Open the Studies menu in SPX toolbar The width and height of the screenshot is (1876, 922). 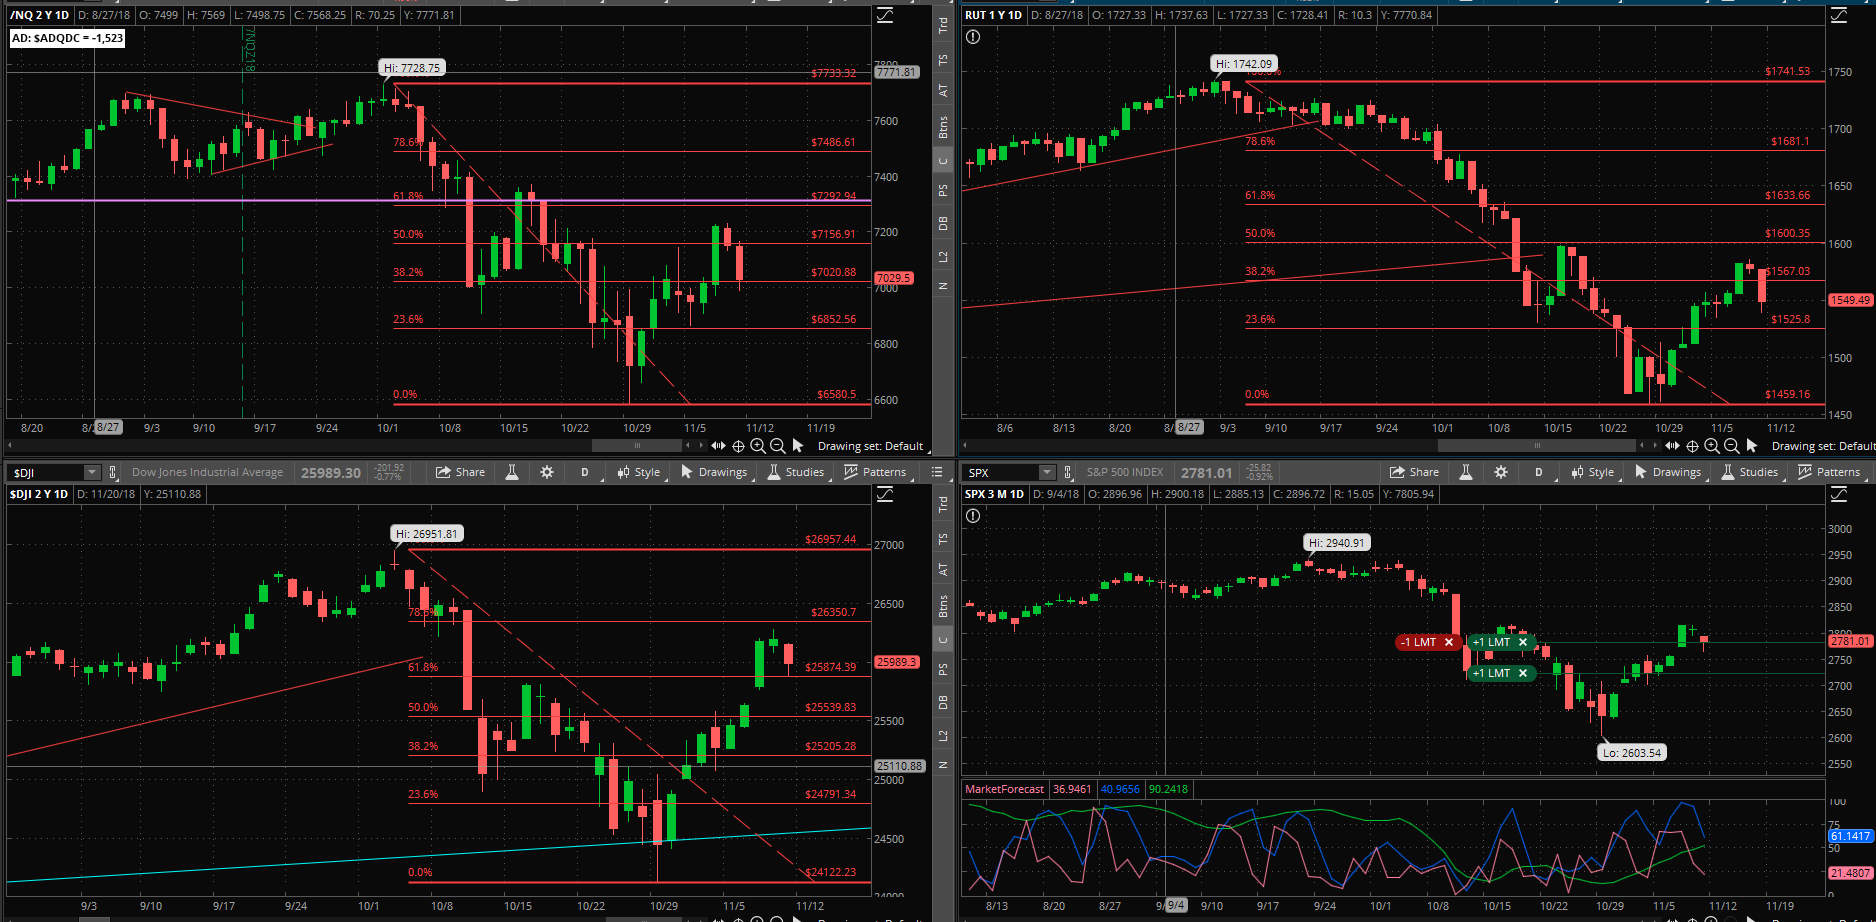[1750, 472]
